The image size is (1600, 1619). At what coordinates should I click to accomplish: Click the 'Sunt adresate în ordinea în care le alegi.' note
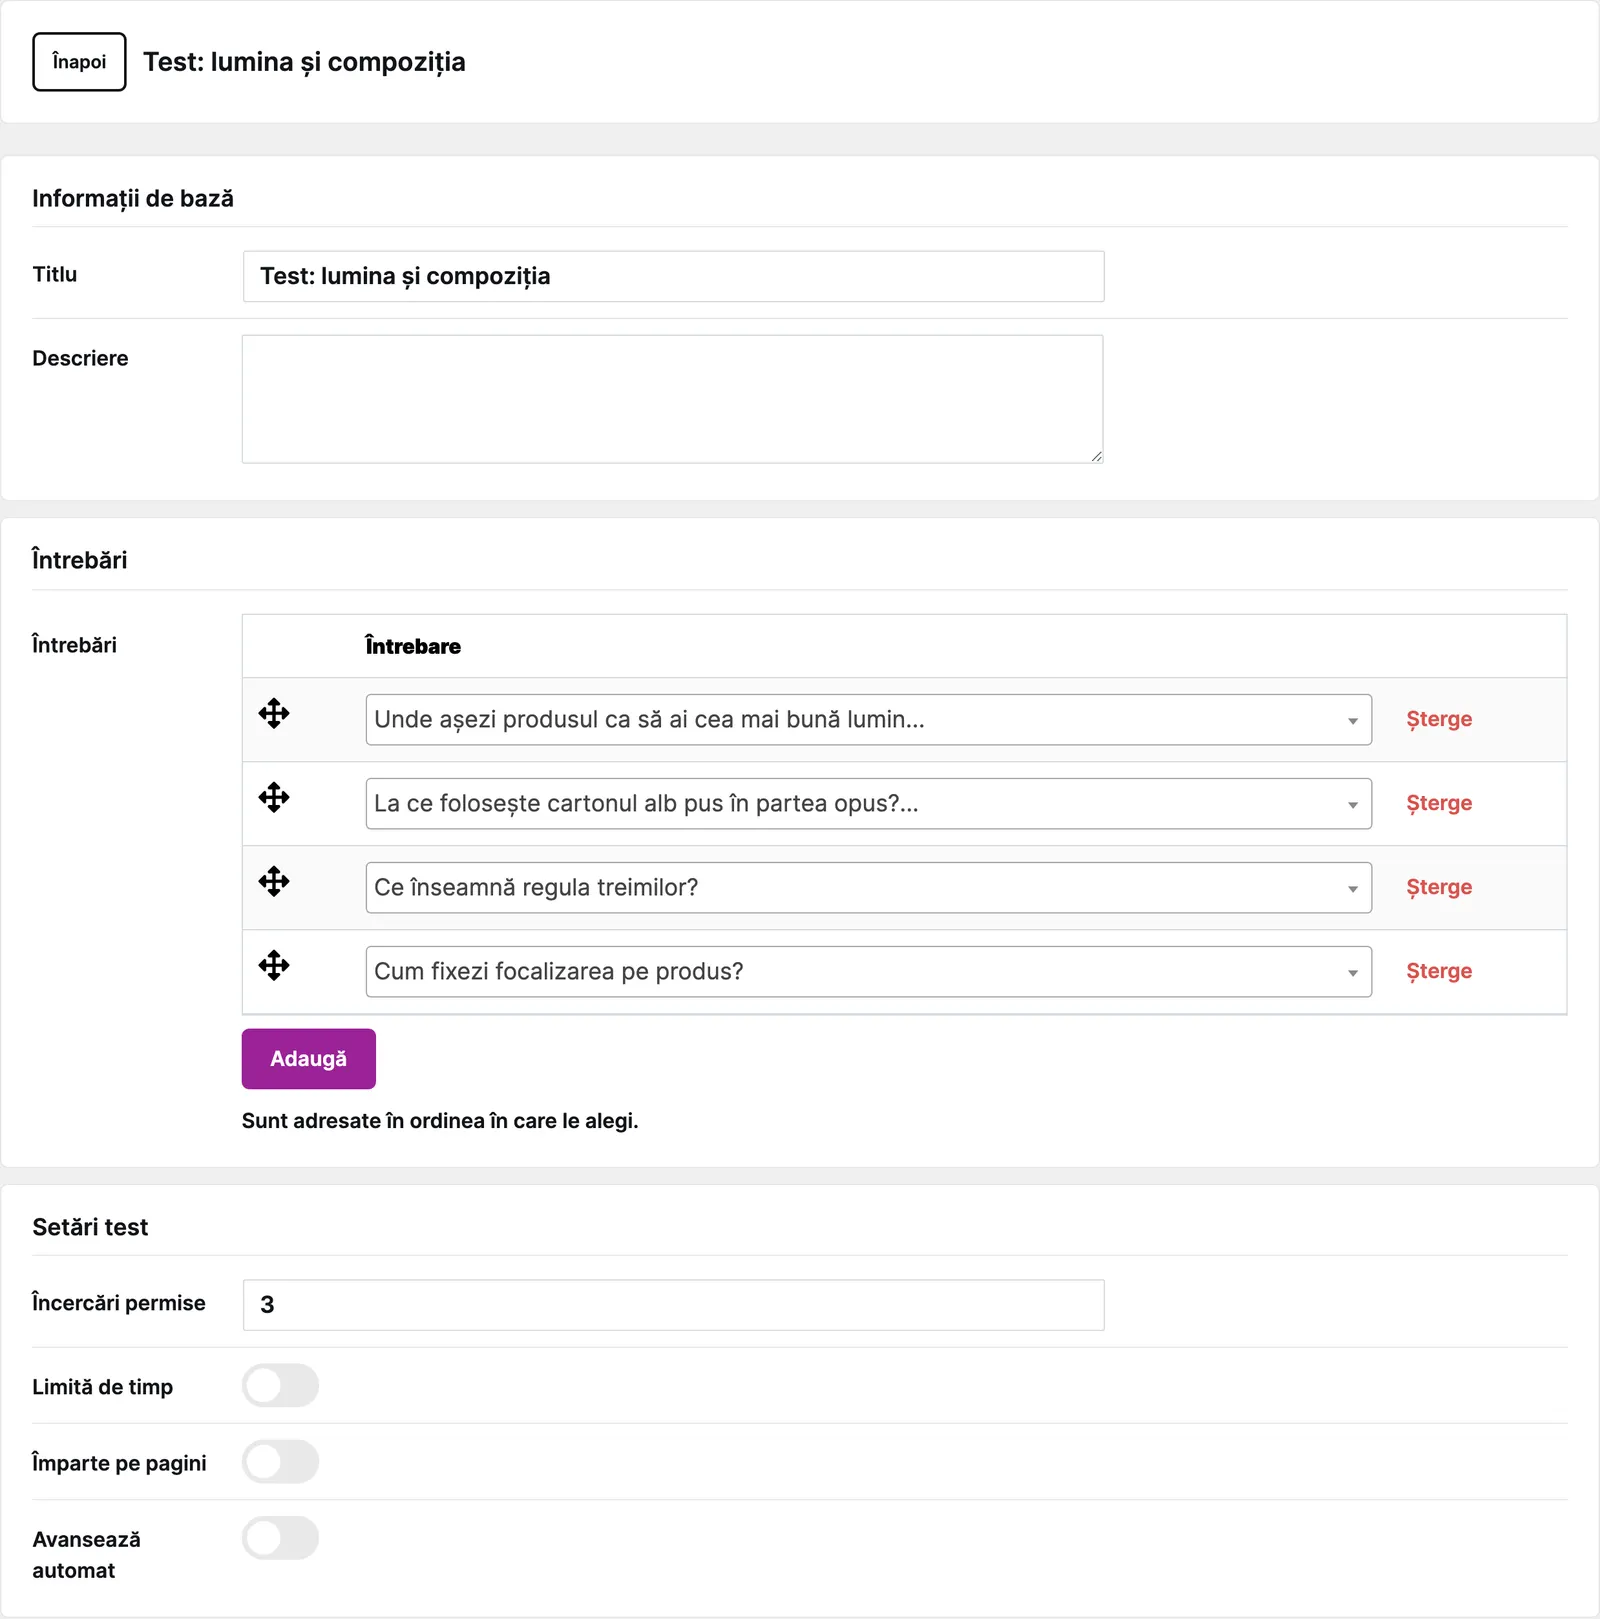[x=440, y=1121]
